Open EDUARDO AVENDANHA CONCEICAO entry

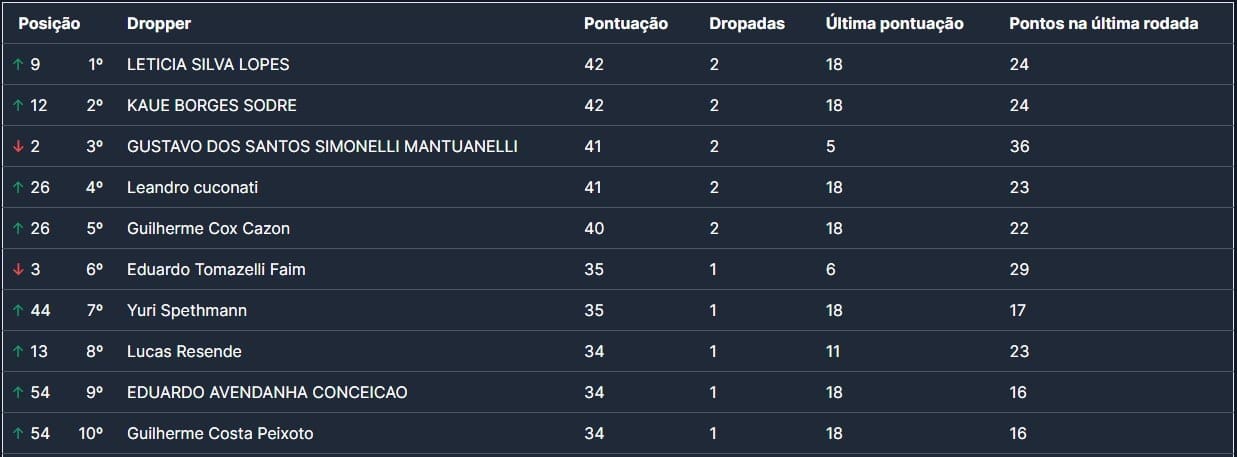tap(267, 392)
